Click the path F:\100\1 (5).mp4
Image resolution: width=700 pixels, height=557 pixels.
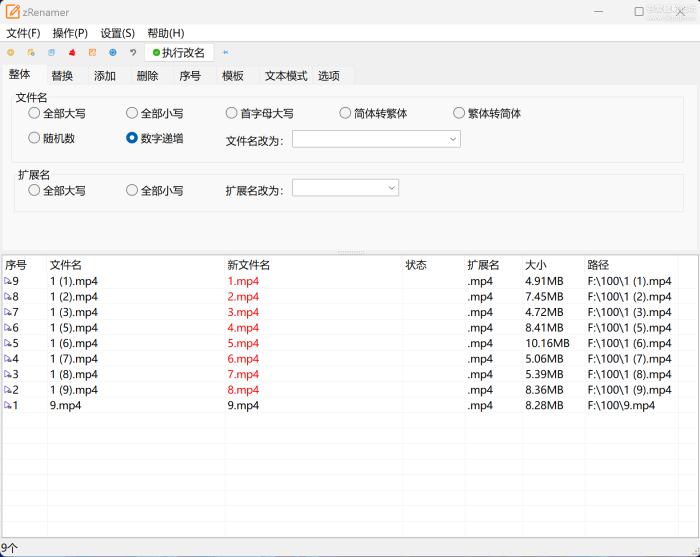629,328
